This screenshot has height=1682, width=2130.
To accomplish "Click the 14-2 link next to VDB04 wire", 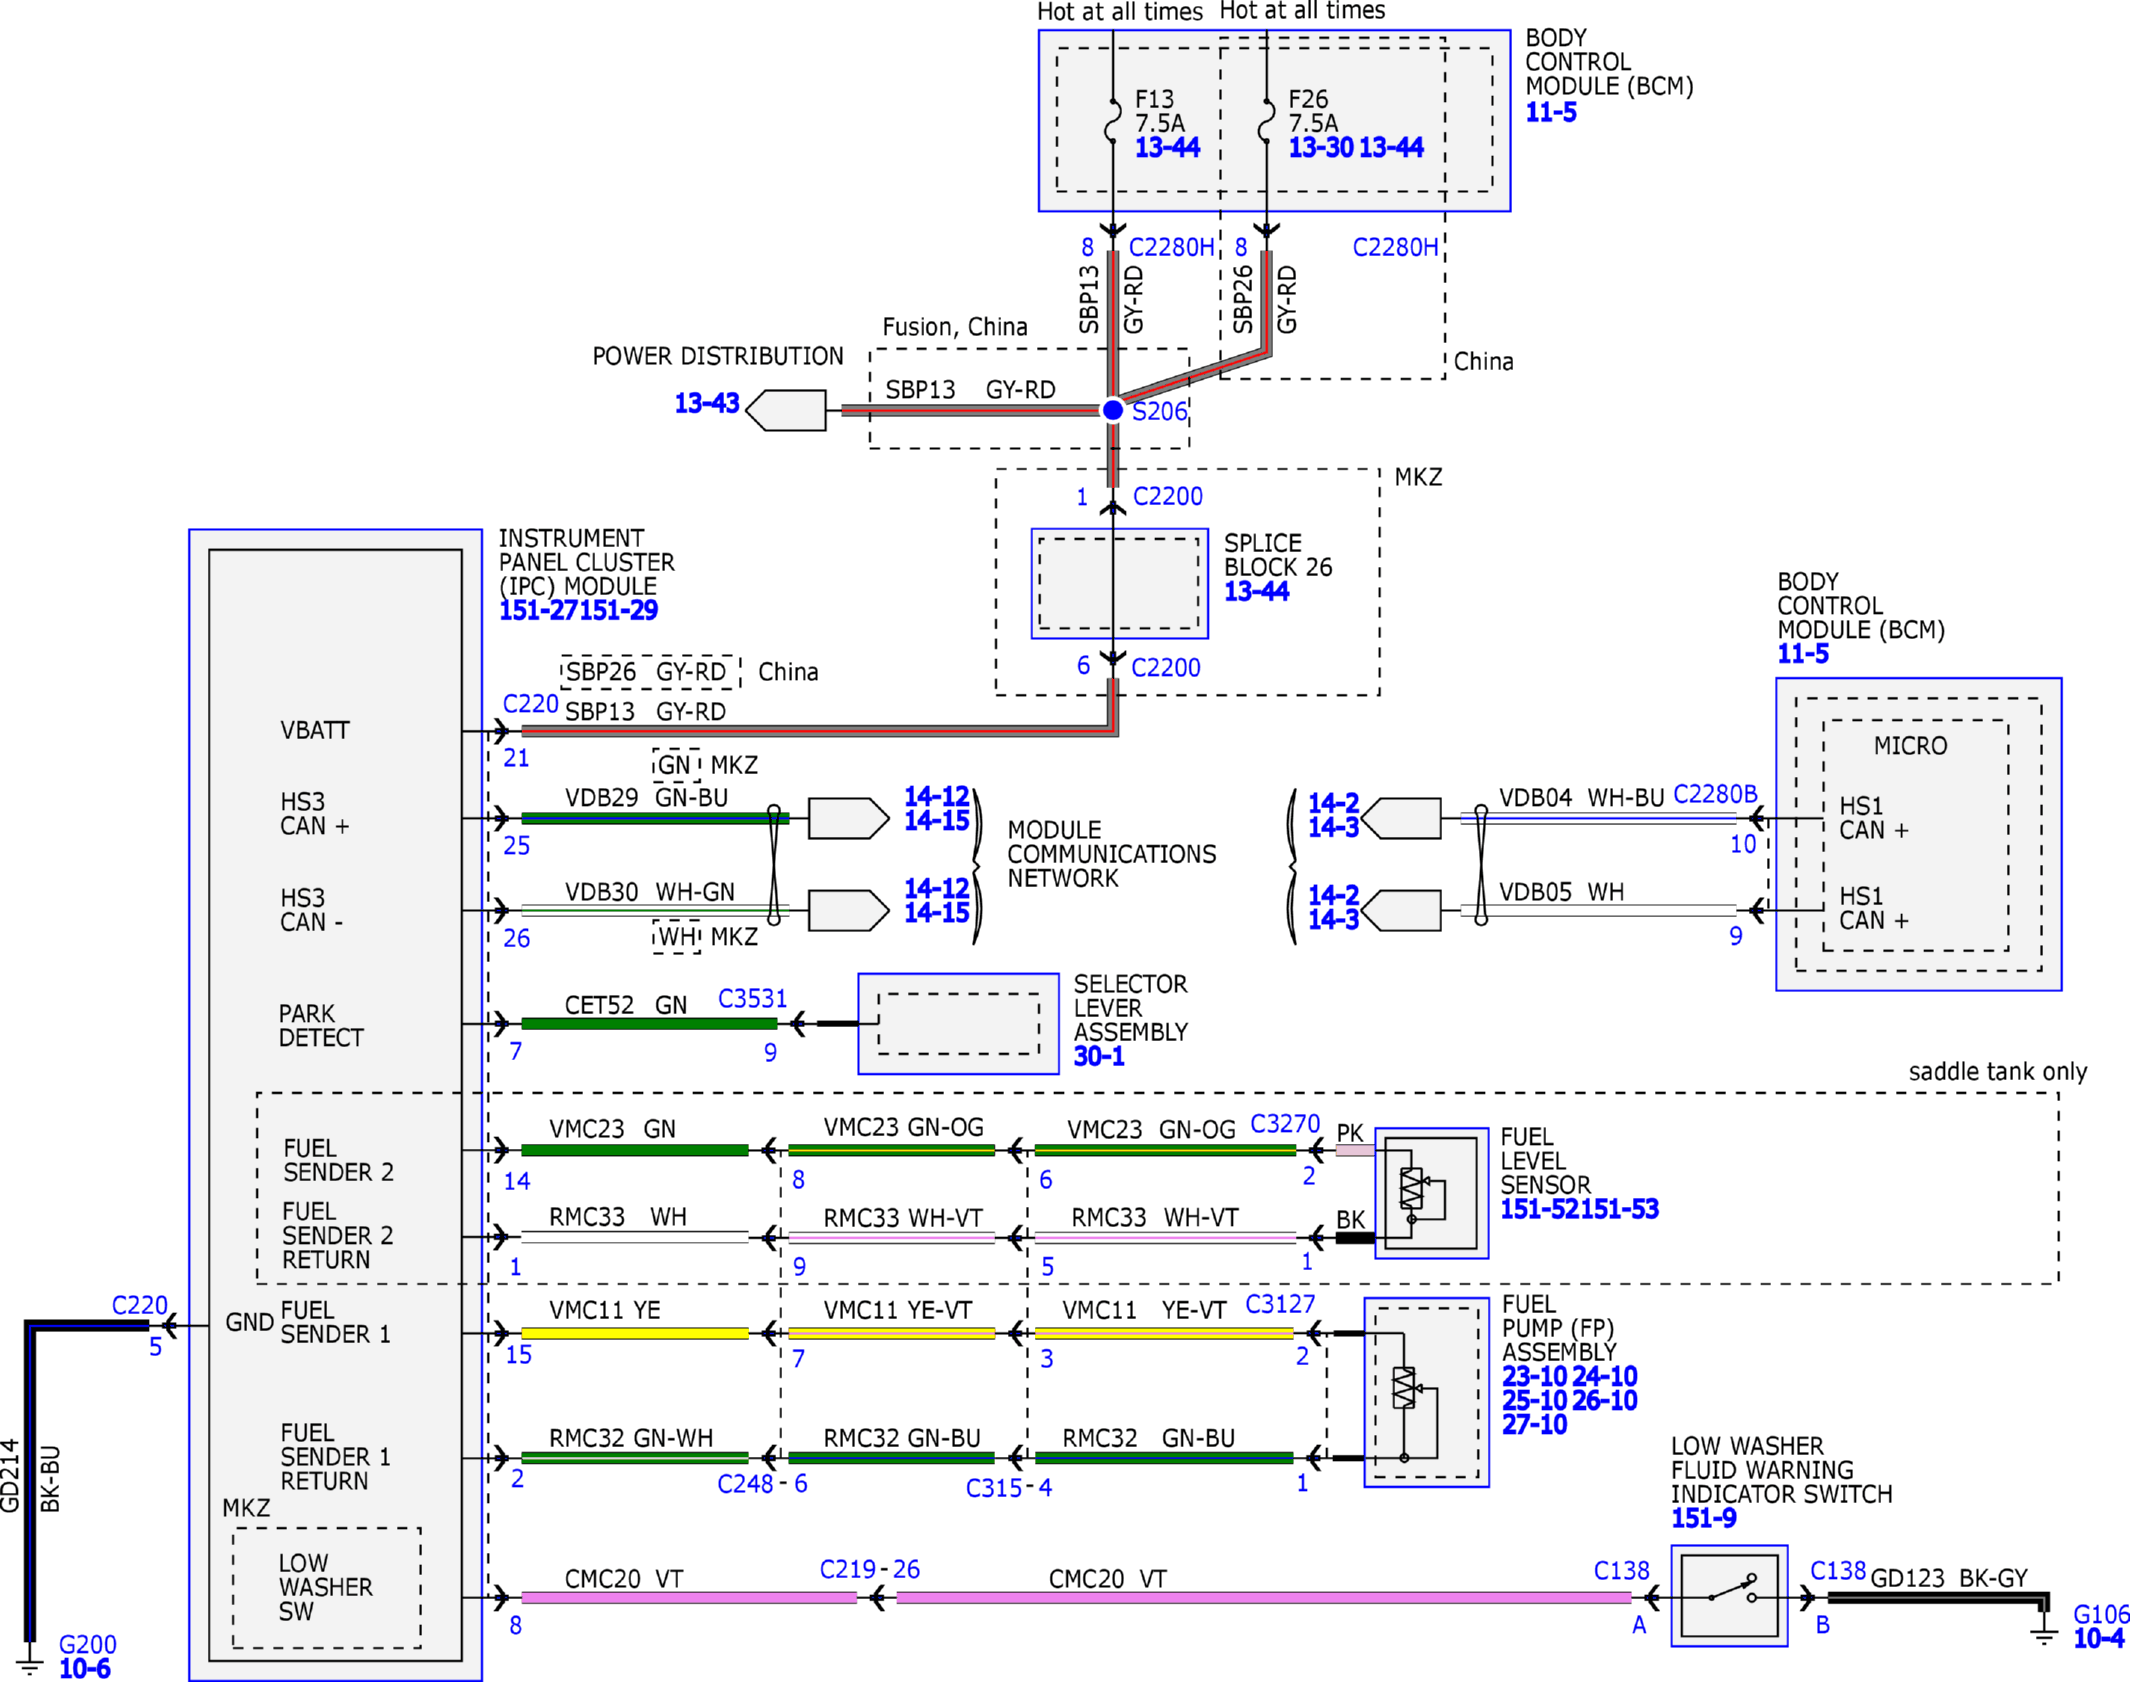I will [1333, 803].
